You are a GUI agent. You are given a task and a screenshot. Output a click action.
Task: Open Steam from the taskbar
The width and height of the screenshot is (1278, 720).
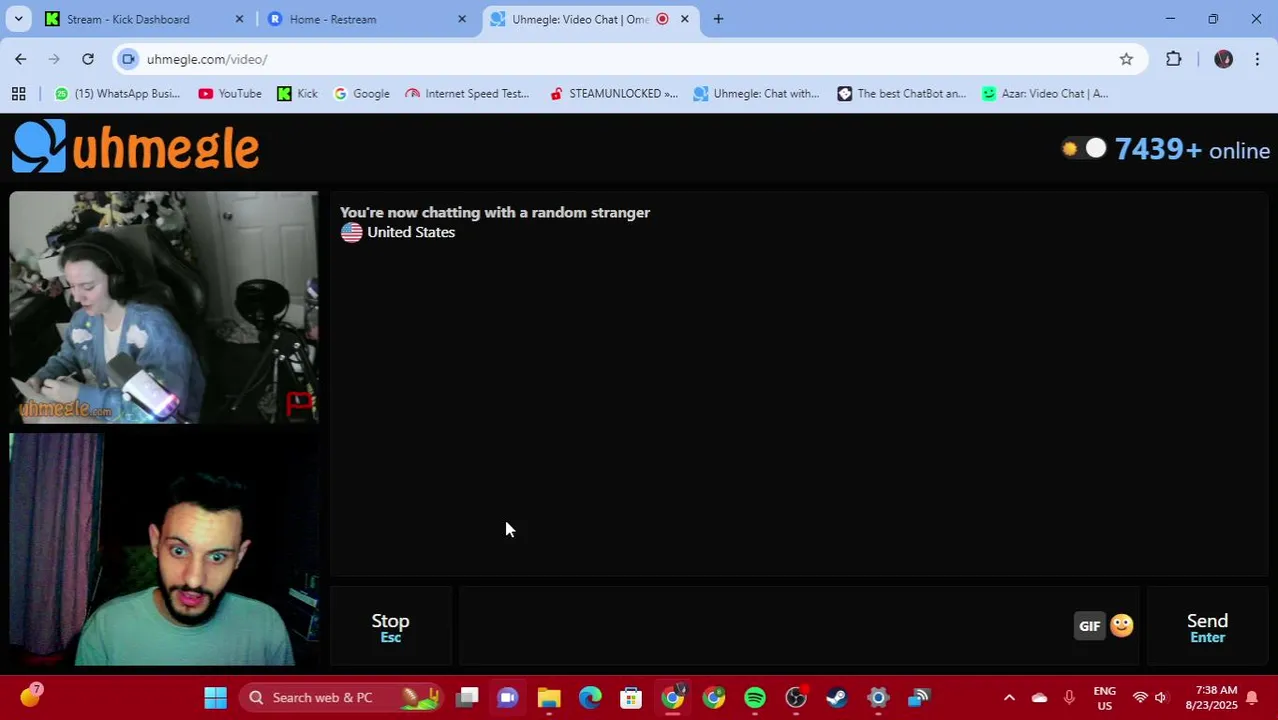pos(837,697)
